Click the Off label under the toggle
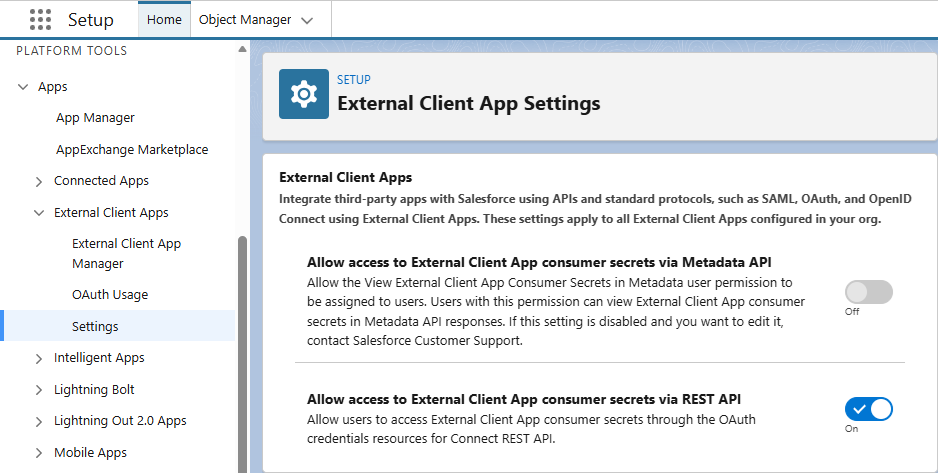The image size is (938, 473). tap(852, 312)
